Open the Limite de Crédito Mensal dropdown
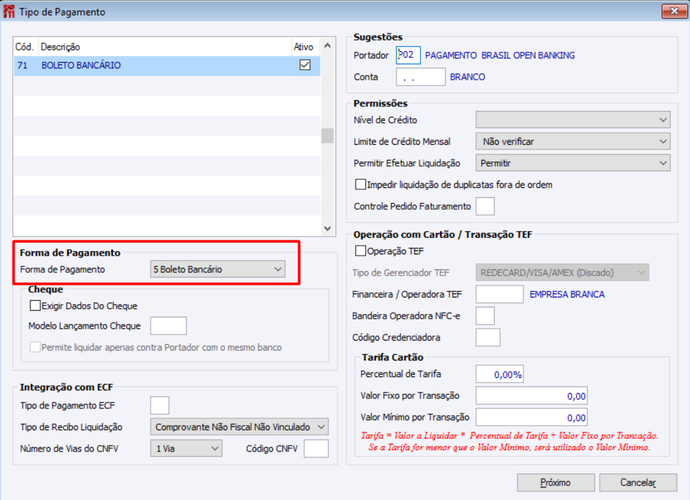 point(573,141)
